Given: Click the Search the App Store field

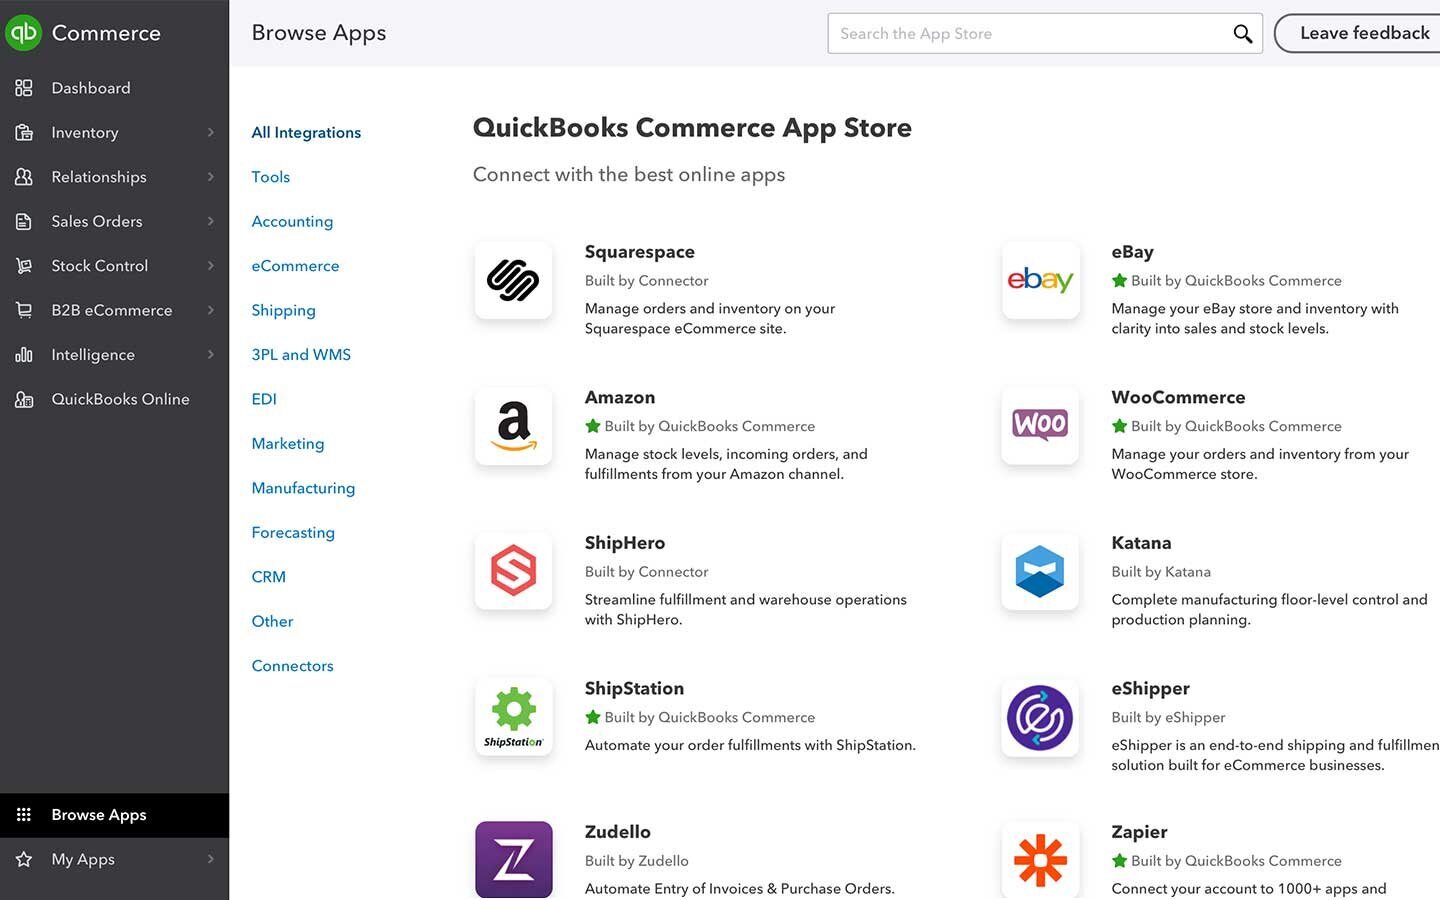Looking at the screenshot, I should click(x=1030, y=34).
